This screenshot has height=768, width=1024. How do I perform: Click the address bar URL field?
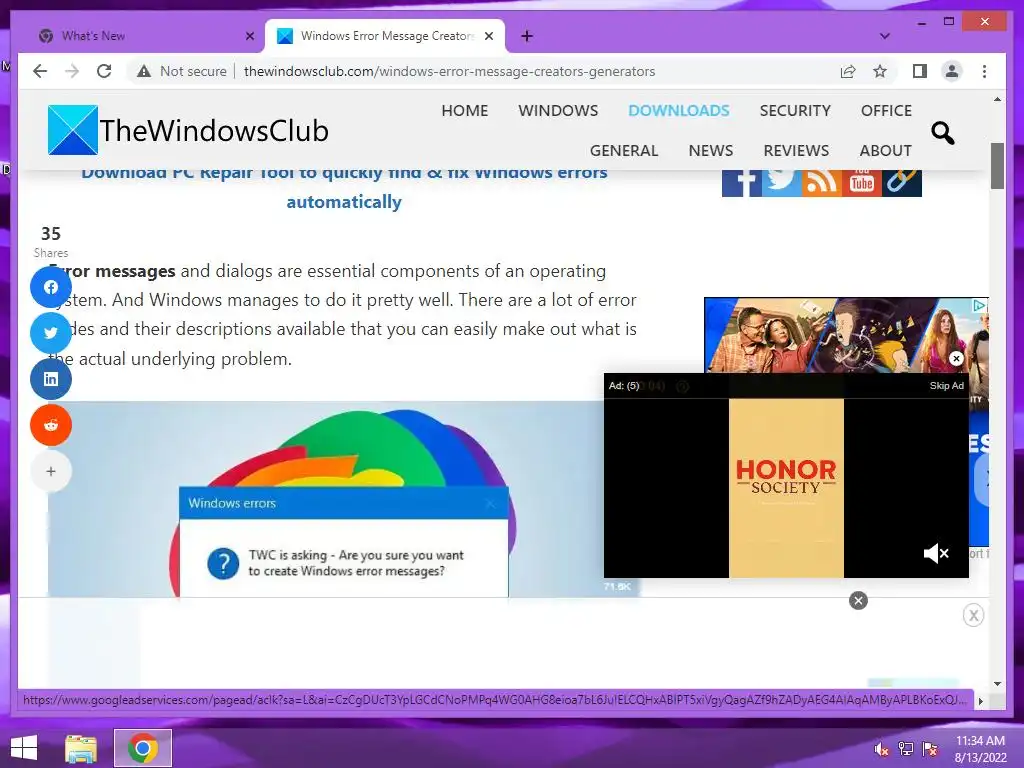coord(449,71)
